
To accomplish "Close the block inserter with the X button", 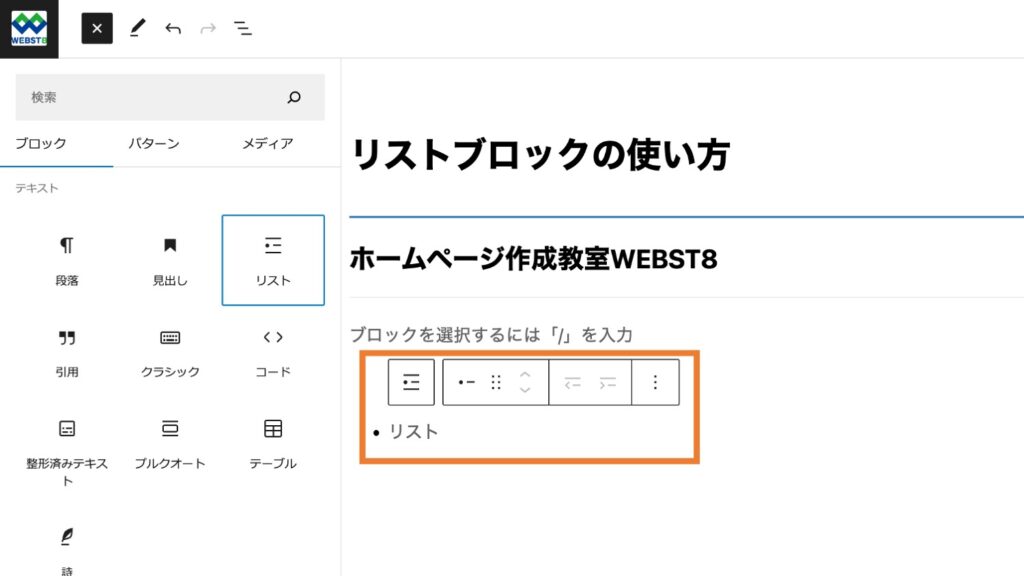I will tap(96, 28).
